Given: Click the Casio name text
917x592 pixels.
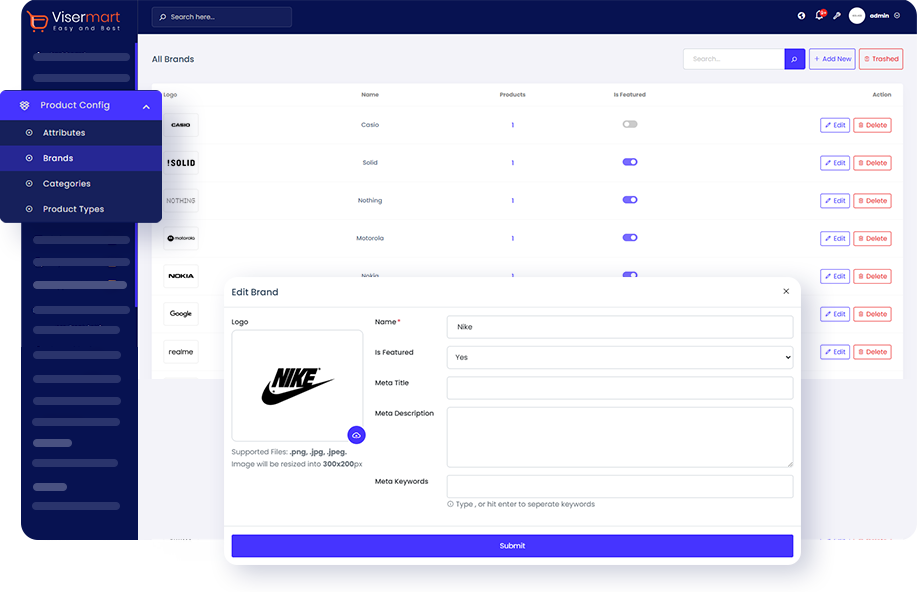Looking at the screenshot, I should (370, 125).
